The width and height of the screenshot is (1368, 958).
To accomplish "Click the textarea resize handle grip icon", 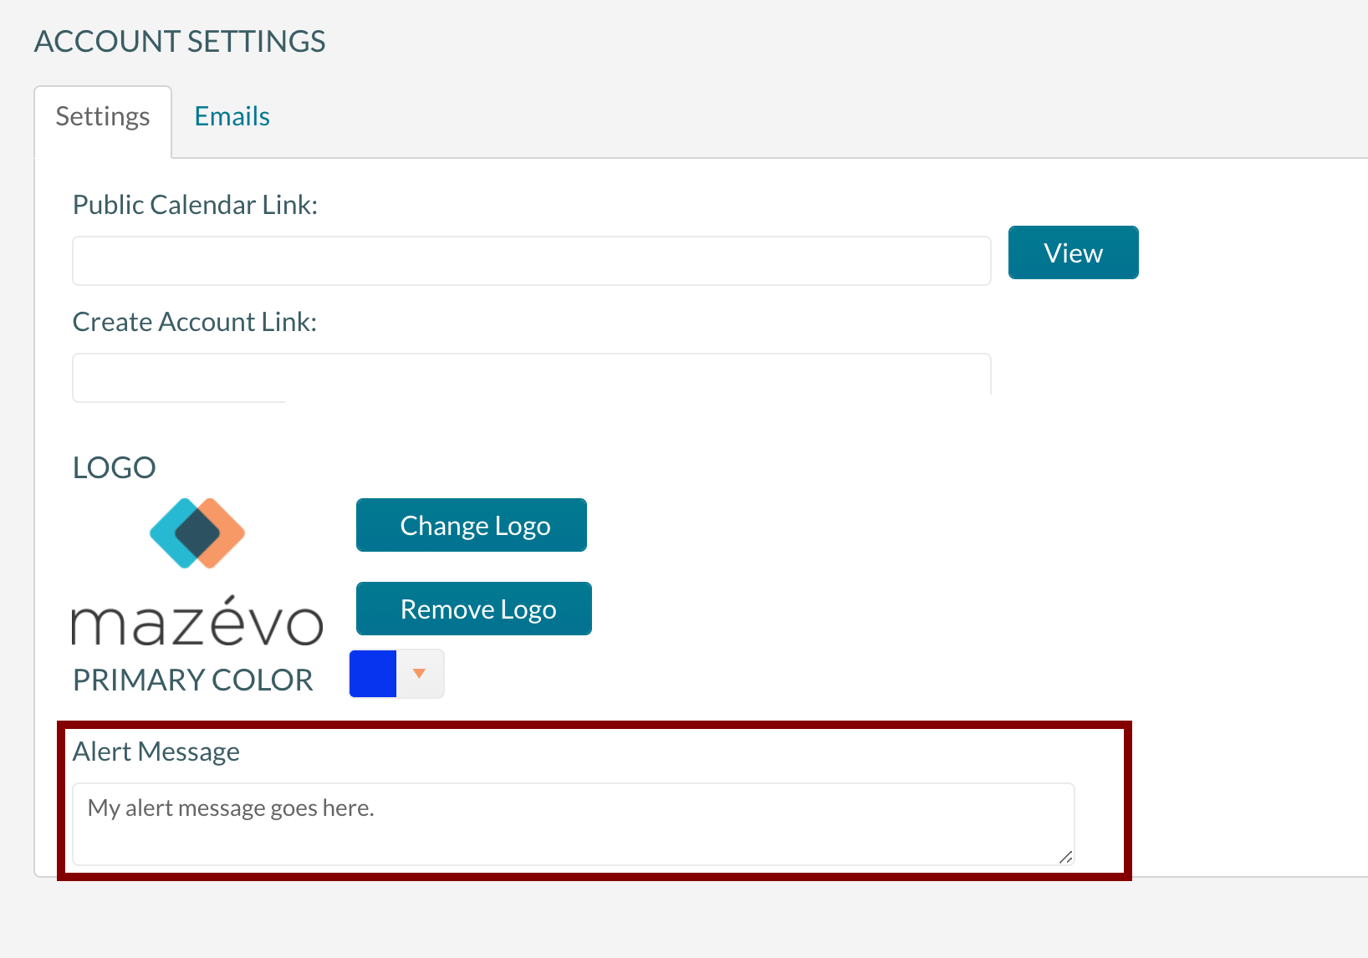I will [x=1065, y=857].
